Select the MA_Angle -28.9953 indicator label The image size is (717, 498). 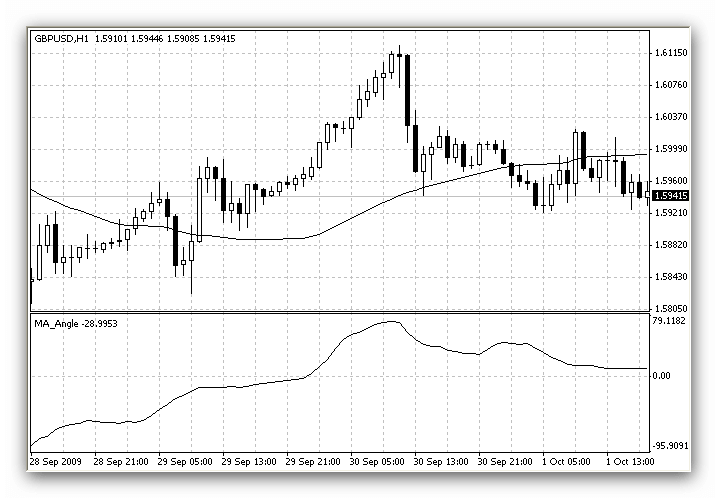tap(76, 324)
